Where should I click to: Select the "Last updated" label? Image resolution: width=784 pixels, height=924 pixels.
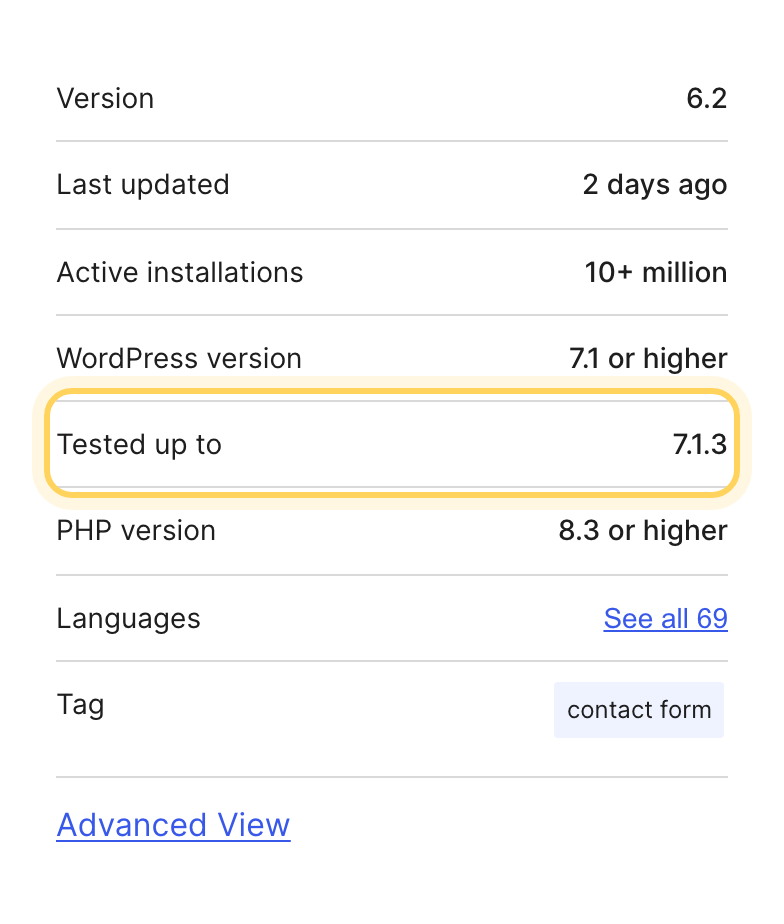tap(143, 184)
